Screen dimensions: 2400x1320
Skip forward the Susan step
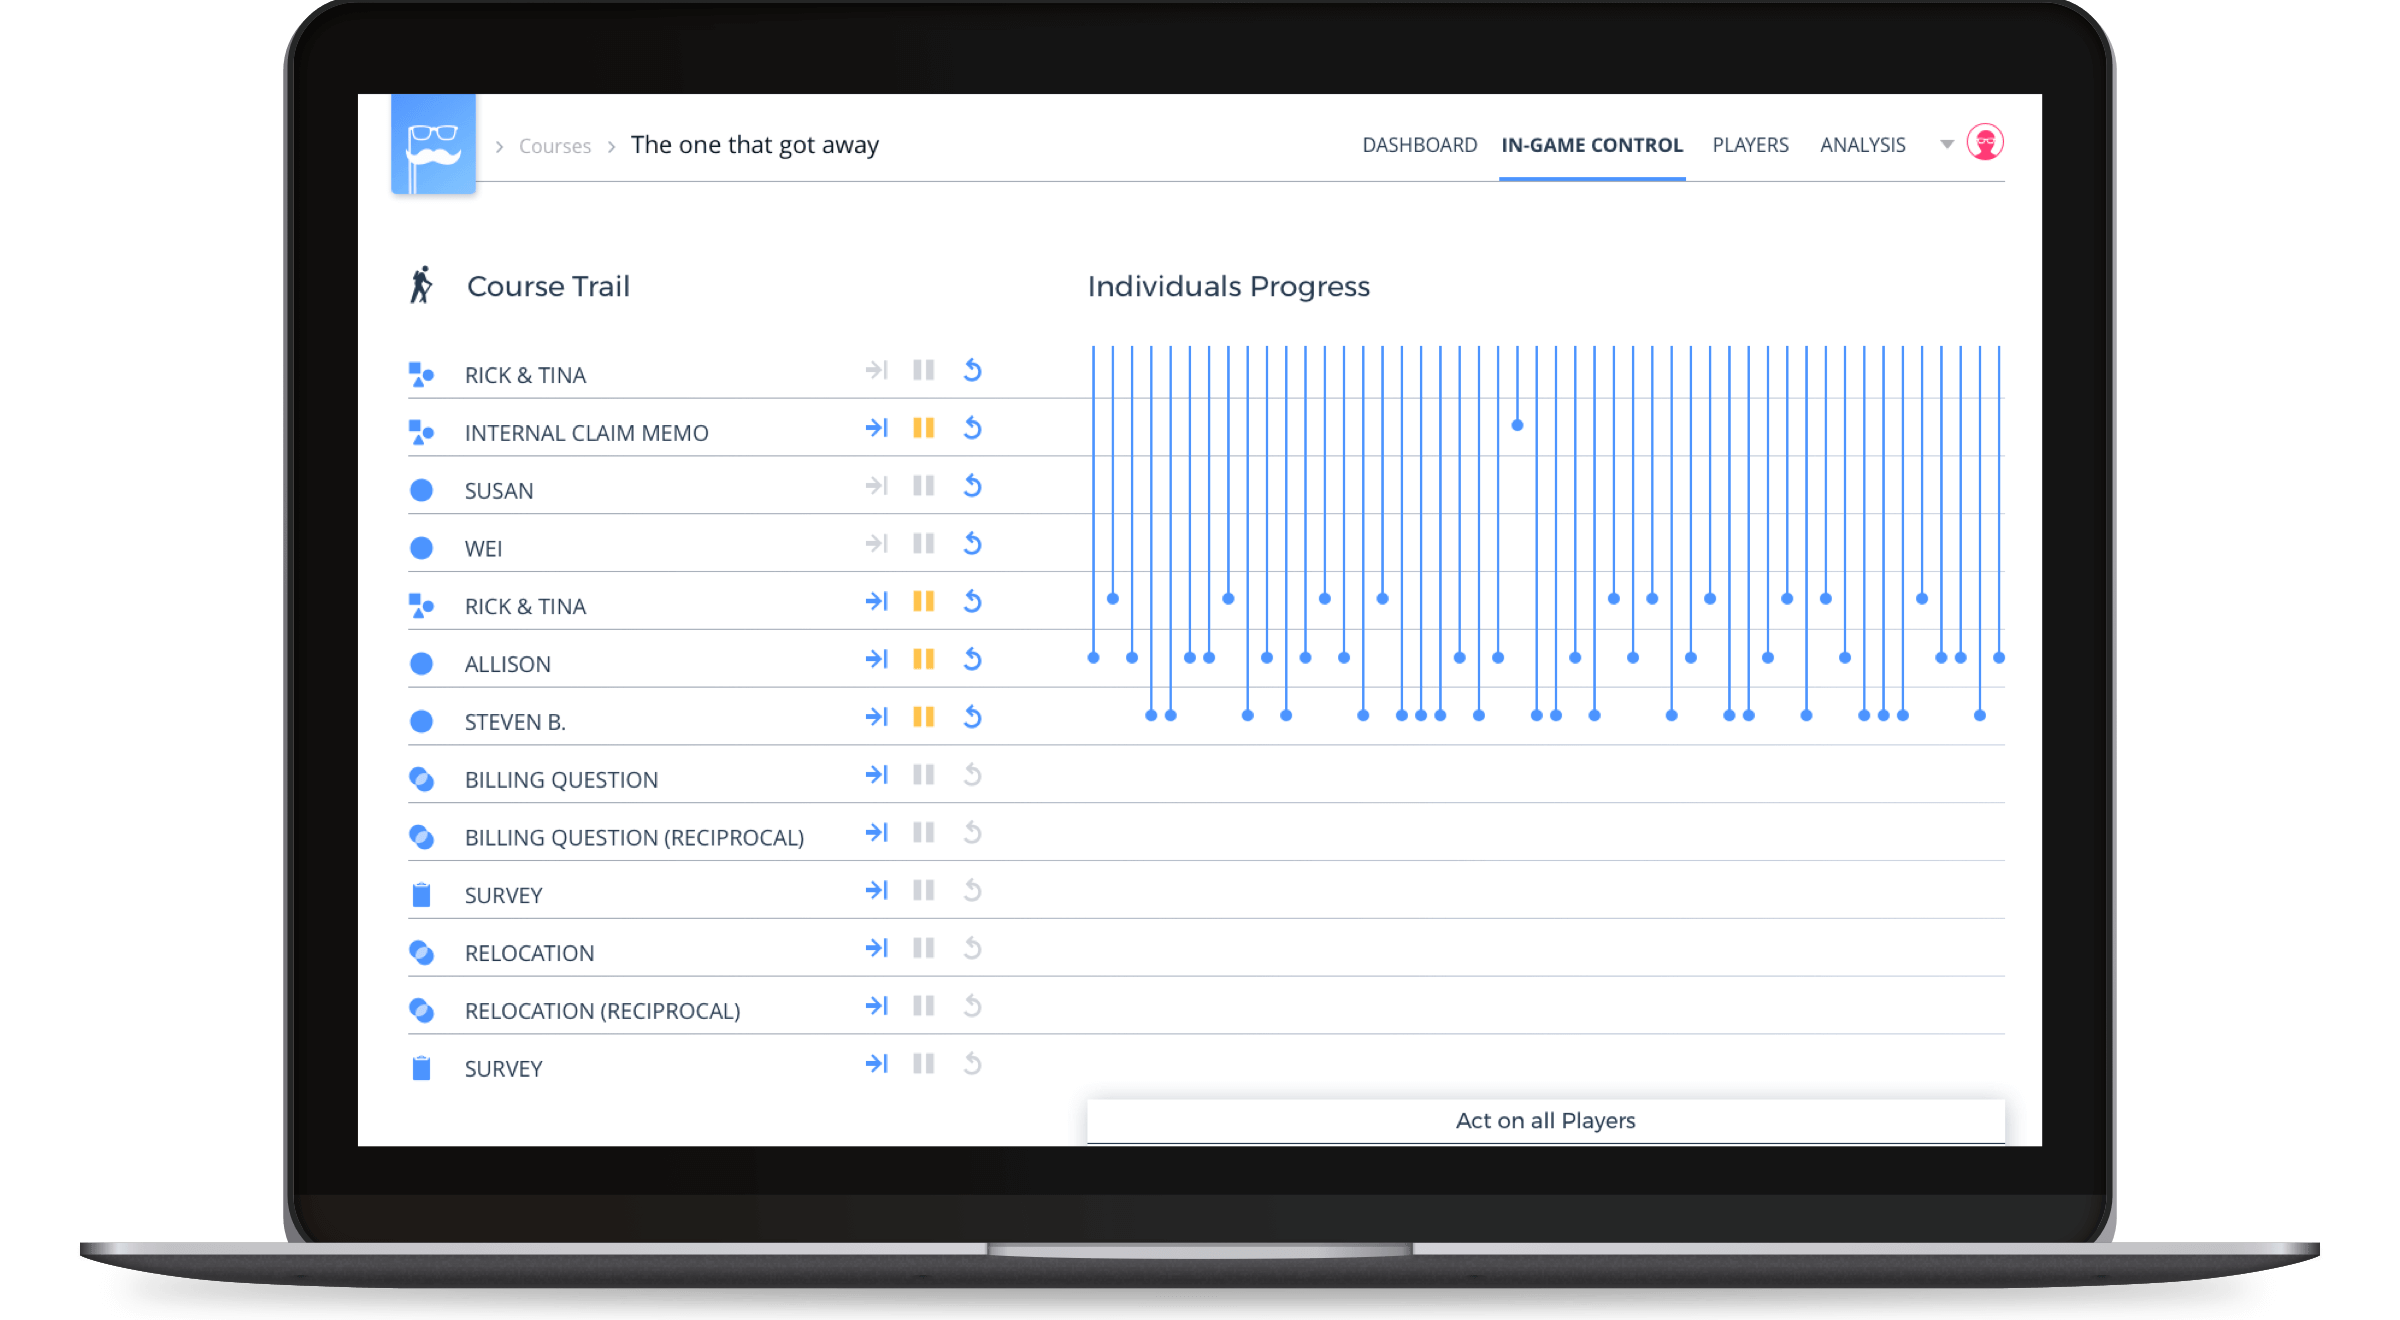(876, 486)
